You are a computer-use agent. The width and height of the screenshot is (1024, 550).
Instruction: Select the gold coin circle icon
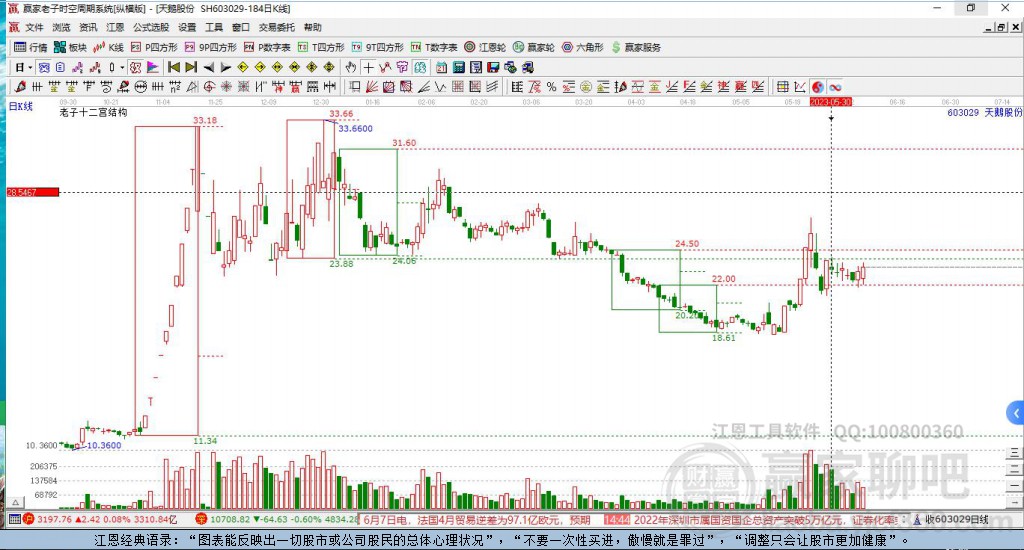(x=586, y=86)
